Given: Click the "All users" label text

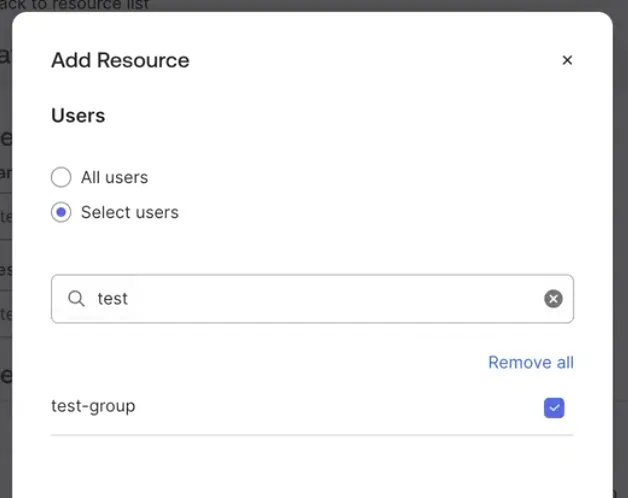Looking at the screenshot, I should [x=115, y=177].
